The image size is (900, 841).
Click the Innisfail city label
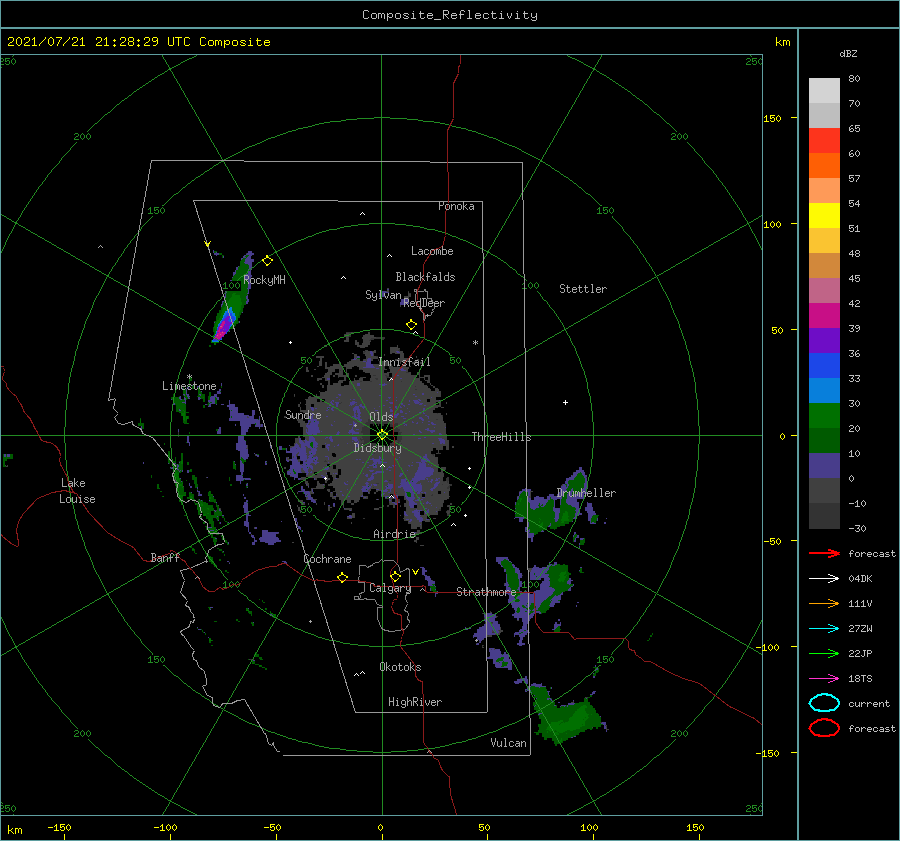point(404,362)
